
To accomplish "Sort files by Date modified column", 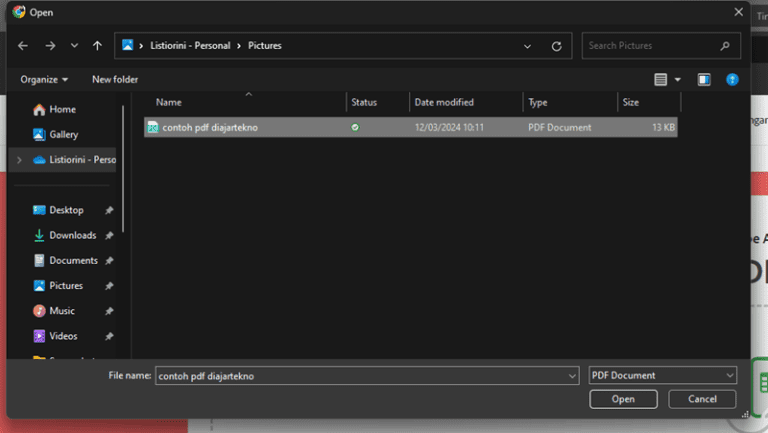I will (444, 102).
